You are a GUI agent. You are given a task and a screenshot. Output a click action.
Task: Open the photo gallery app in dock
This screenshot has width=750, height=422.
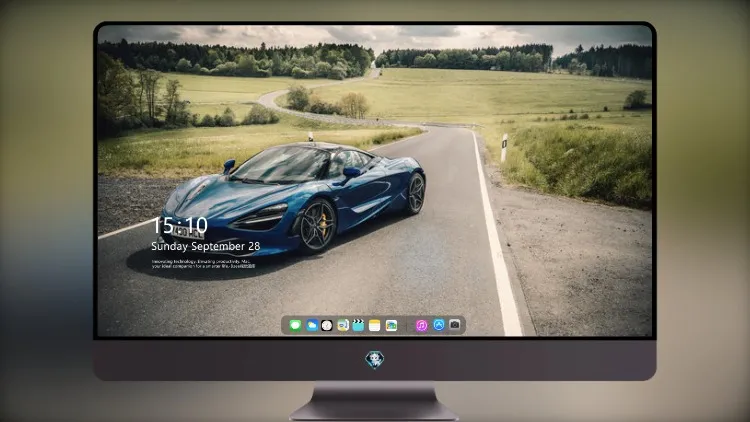click(x=391, y=325)
